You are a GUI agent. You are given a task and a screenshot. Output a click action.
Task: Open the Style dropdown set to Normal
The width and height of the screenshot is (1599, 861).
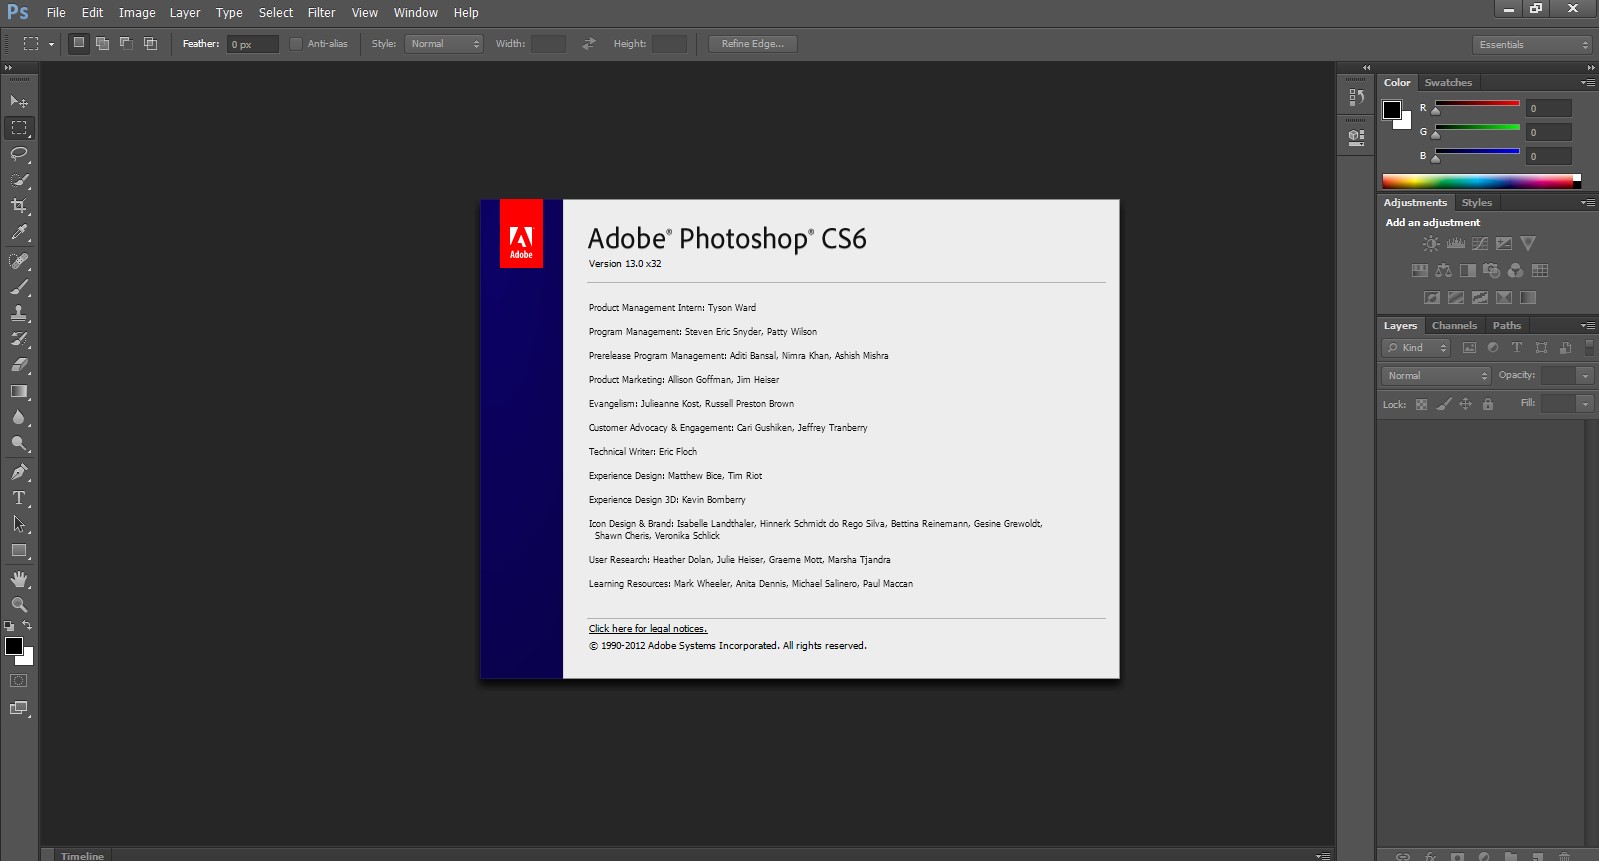[x=444, y=44]
